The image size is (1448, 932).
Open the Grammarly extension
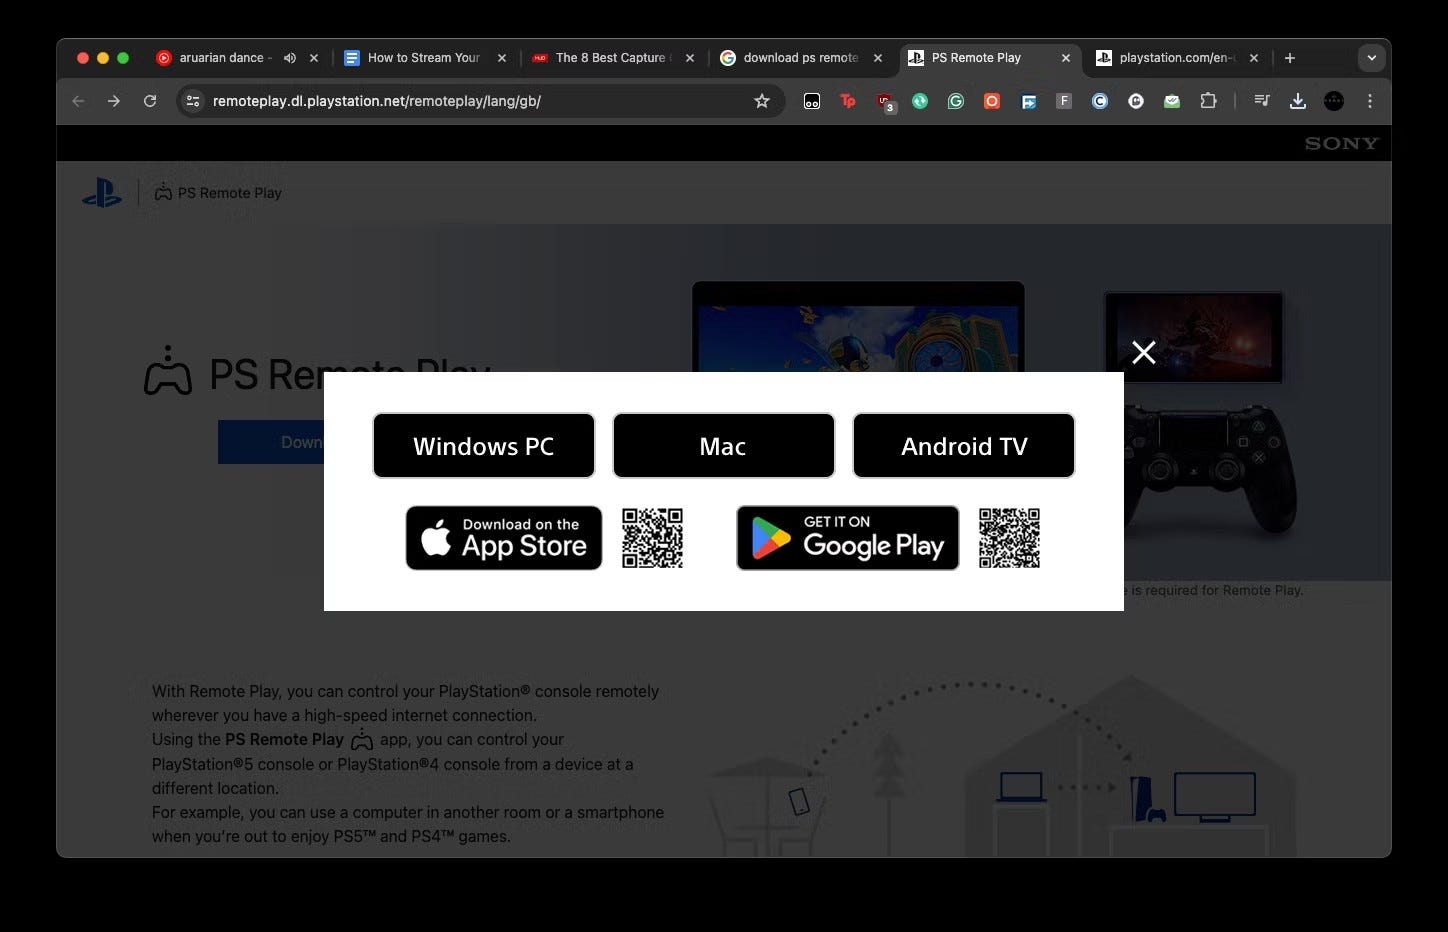click(956, 100)
